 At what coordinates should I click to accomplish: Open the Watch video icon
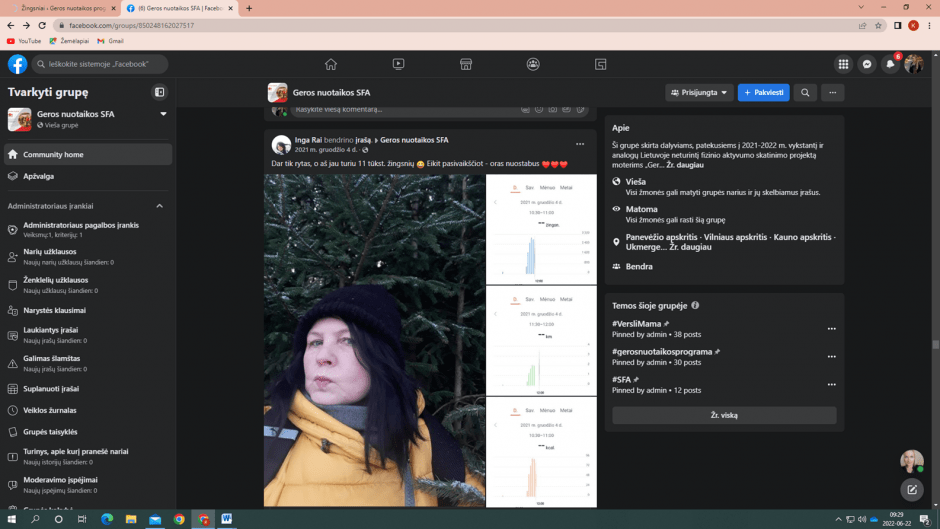point(398,64)
